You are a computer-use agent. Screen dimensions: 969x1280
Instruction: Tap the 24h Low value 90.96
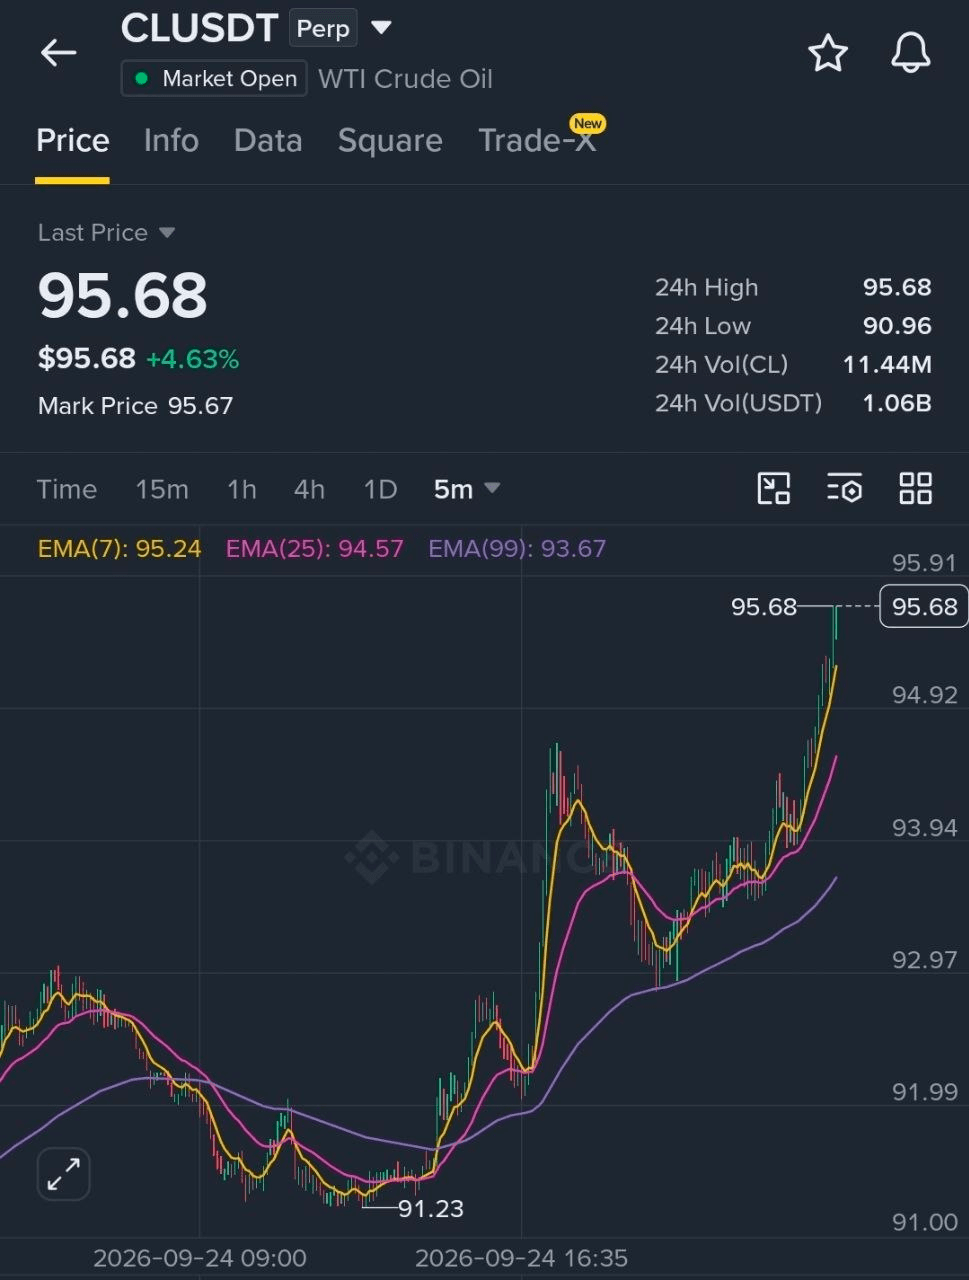(897, 326)
